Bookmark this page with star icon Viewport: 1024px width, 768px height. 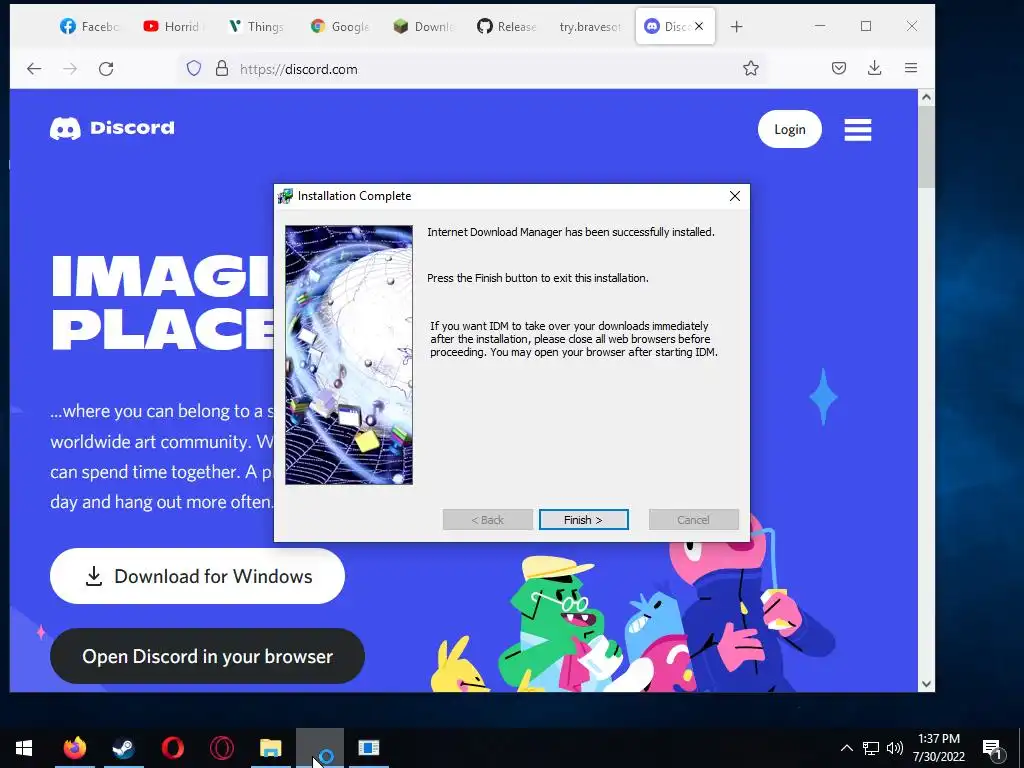click(x=751, y=69)
